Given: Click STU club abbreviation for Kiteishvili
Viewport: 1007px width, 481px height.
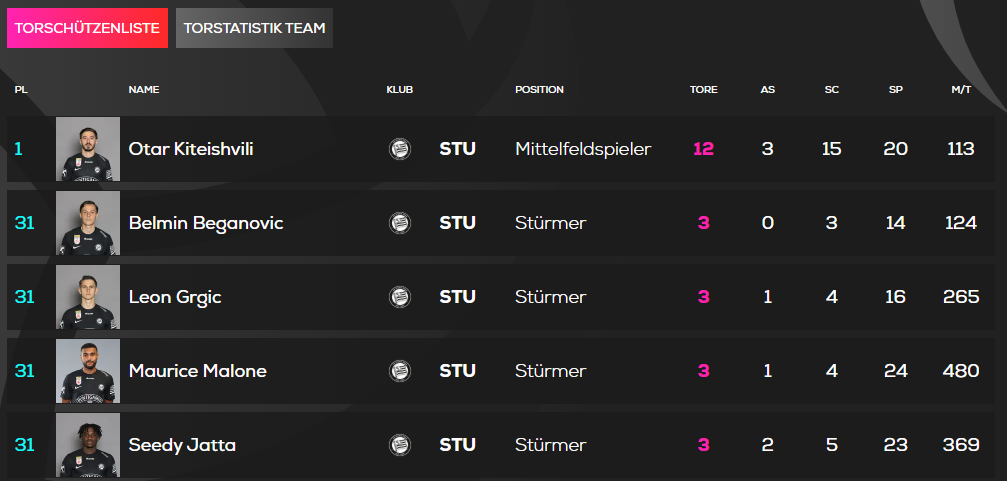Looking at the screenshot, I should coord(457,149).
